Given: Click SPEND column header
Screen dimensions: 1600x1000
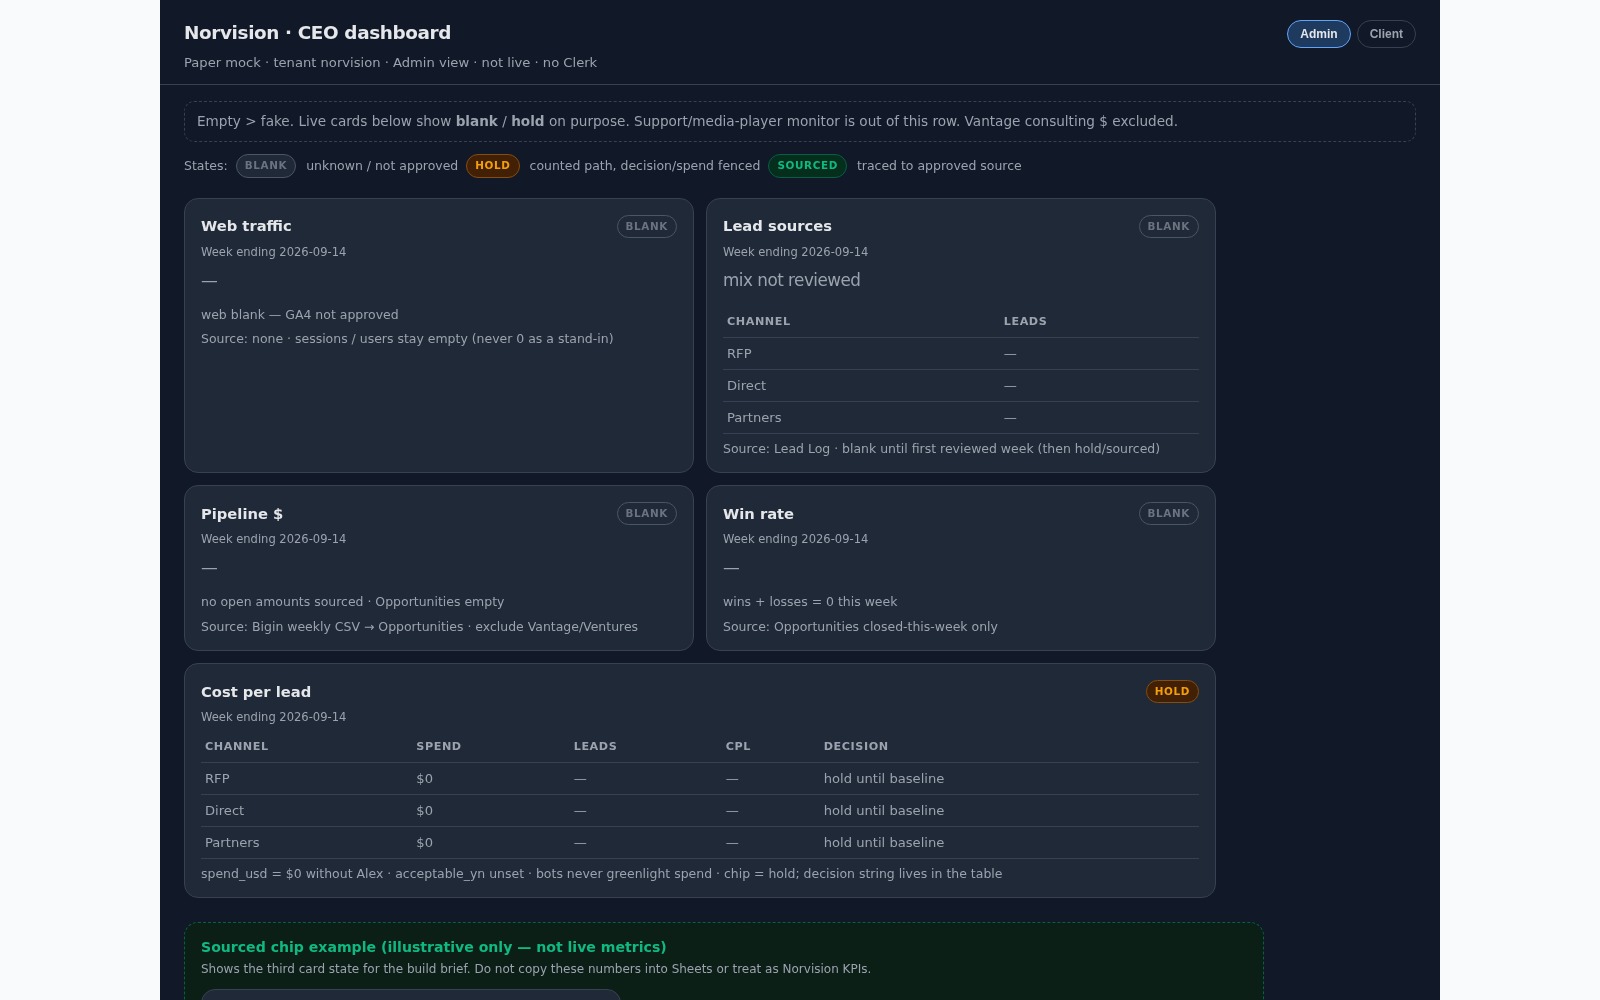Looking at the screenshot, I should click(x=438, y=747).
